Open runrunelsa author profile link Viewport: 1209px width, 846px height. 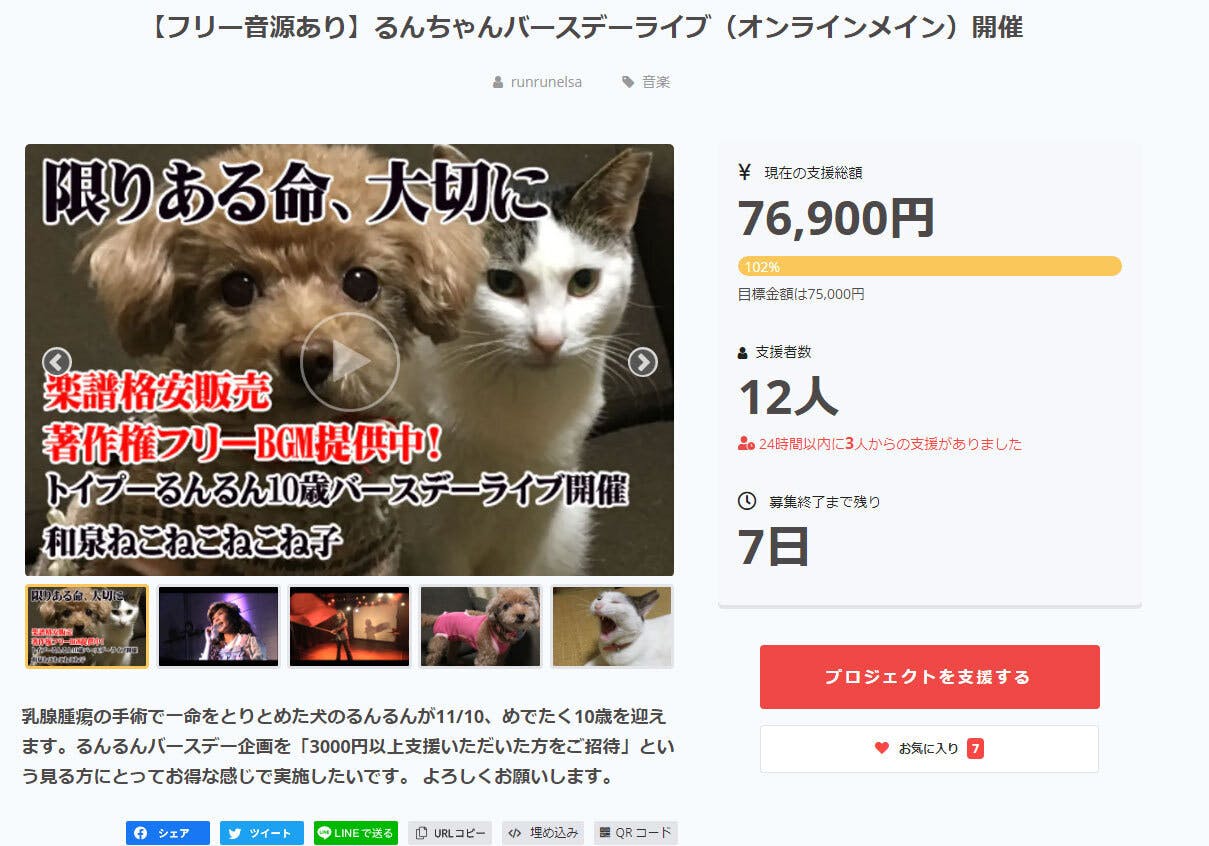tap(546, 82)
